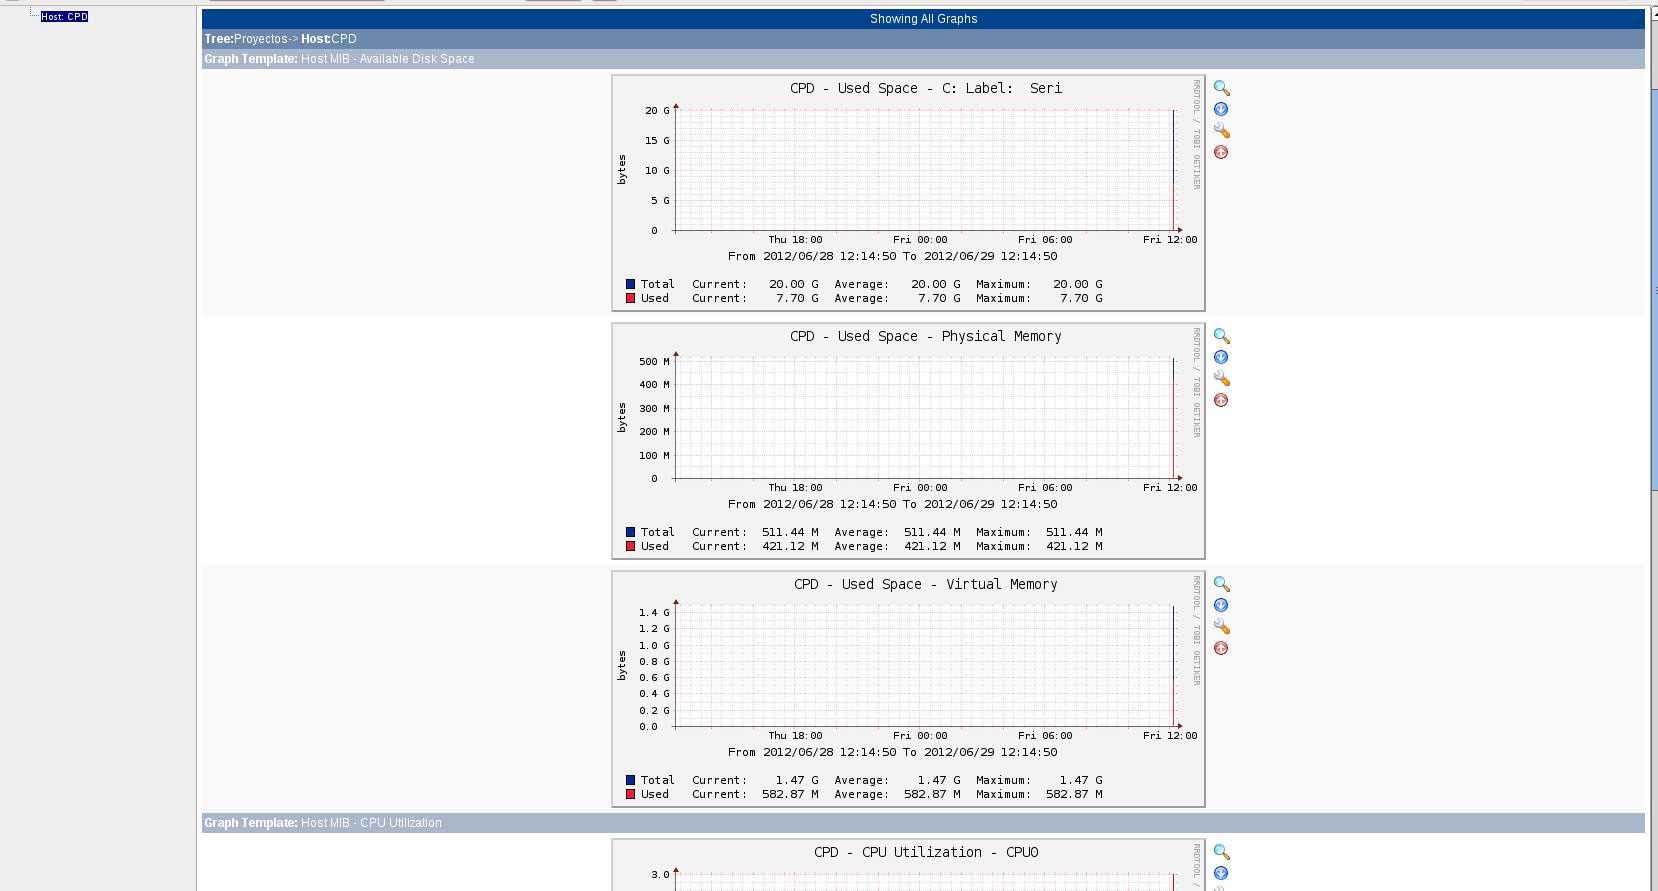Select Host: CPD in the tree

pyautogui.click(x=64, y=17)
